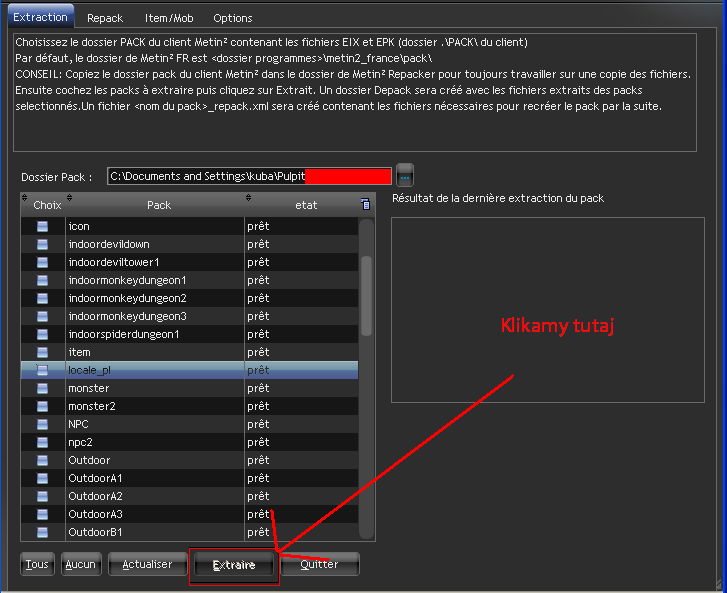Open folder browse button with dots
This screenshot has width=727, height=593.
(x=405, y=176)
